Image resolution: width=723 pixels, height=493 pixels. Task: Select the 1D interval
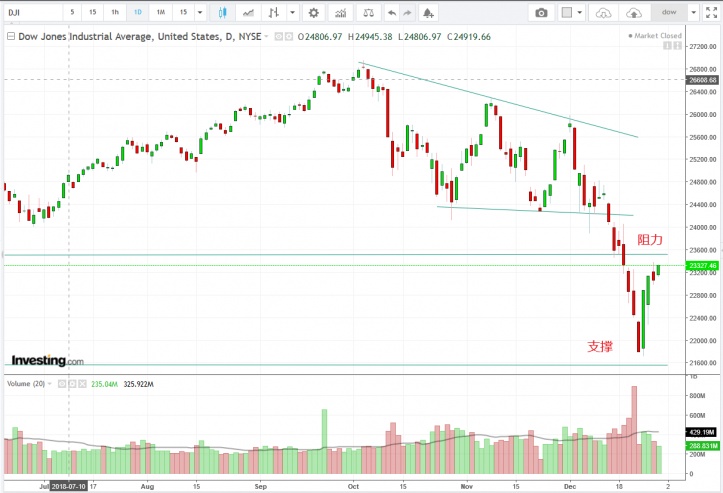pyautogui.click(x=137, y=12)
